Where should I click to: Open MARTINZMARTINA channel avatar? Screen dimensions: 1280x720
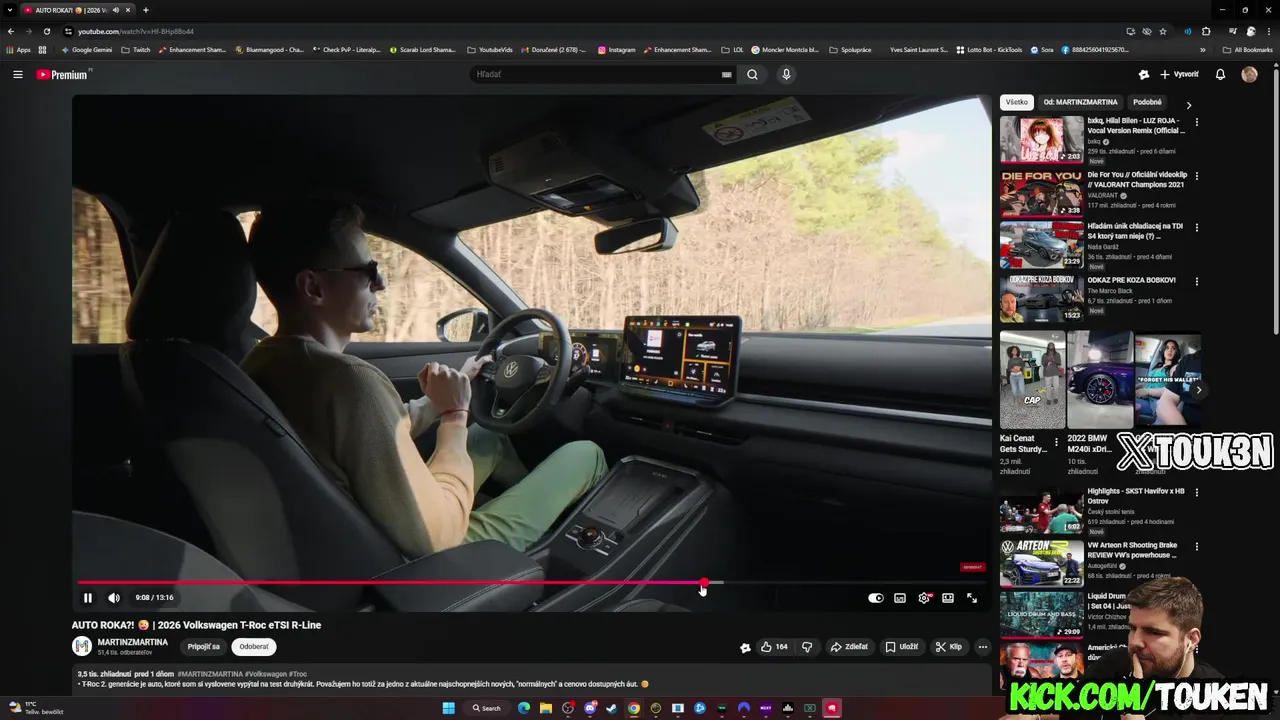[x=82, y=646]
